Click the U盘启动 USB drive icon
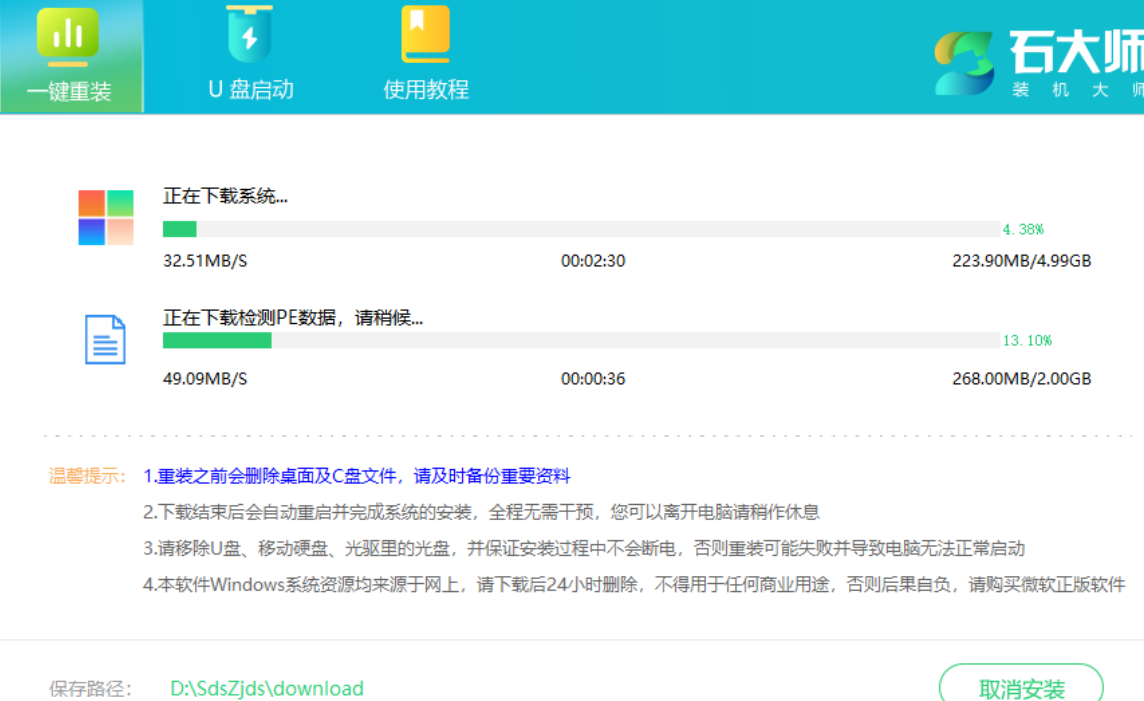 [249, 35]
